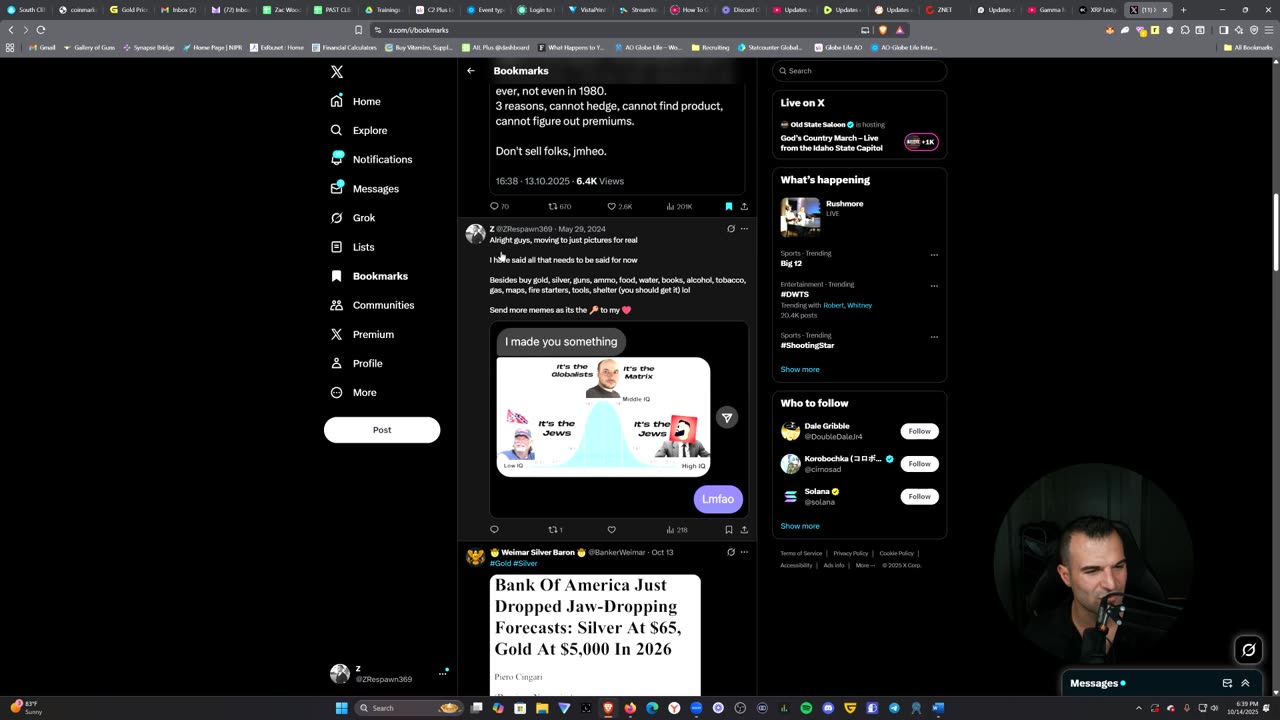The height and width of the screenshot is (720, 1280).
Task: Go back using Bookmarks back arrow
Action: point(471,71)
